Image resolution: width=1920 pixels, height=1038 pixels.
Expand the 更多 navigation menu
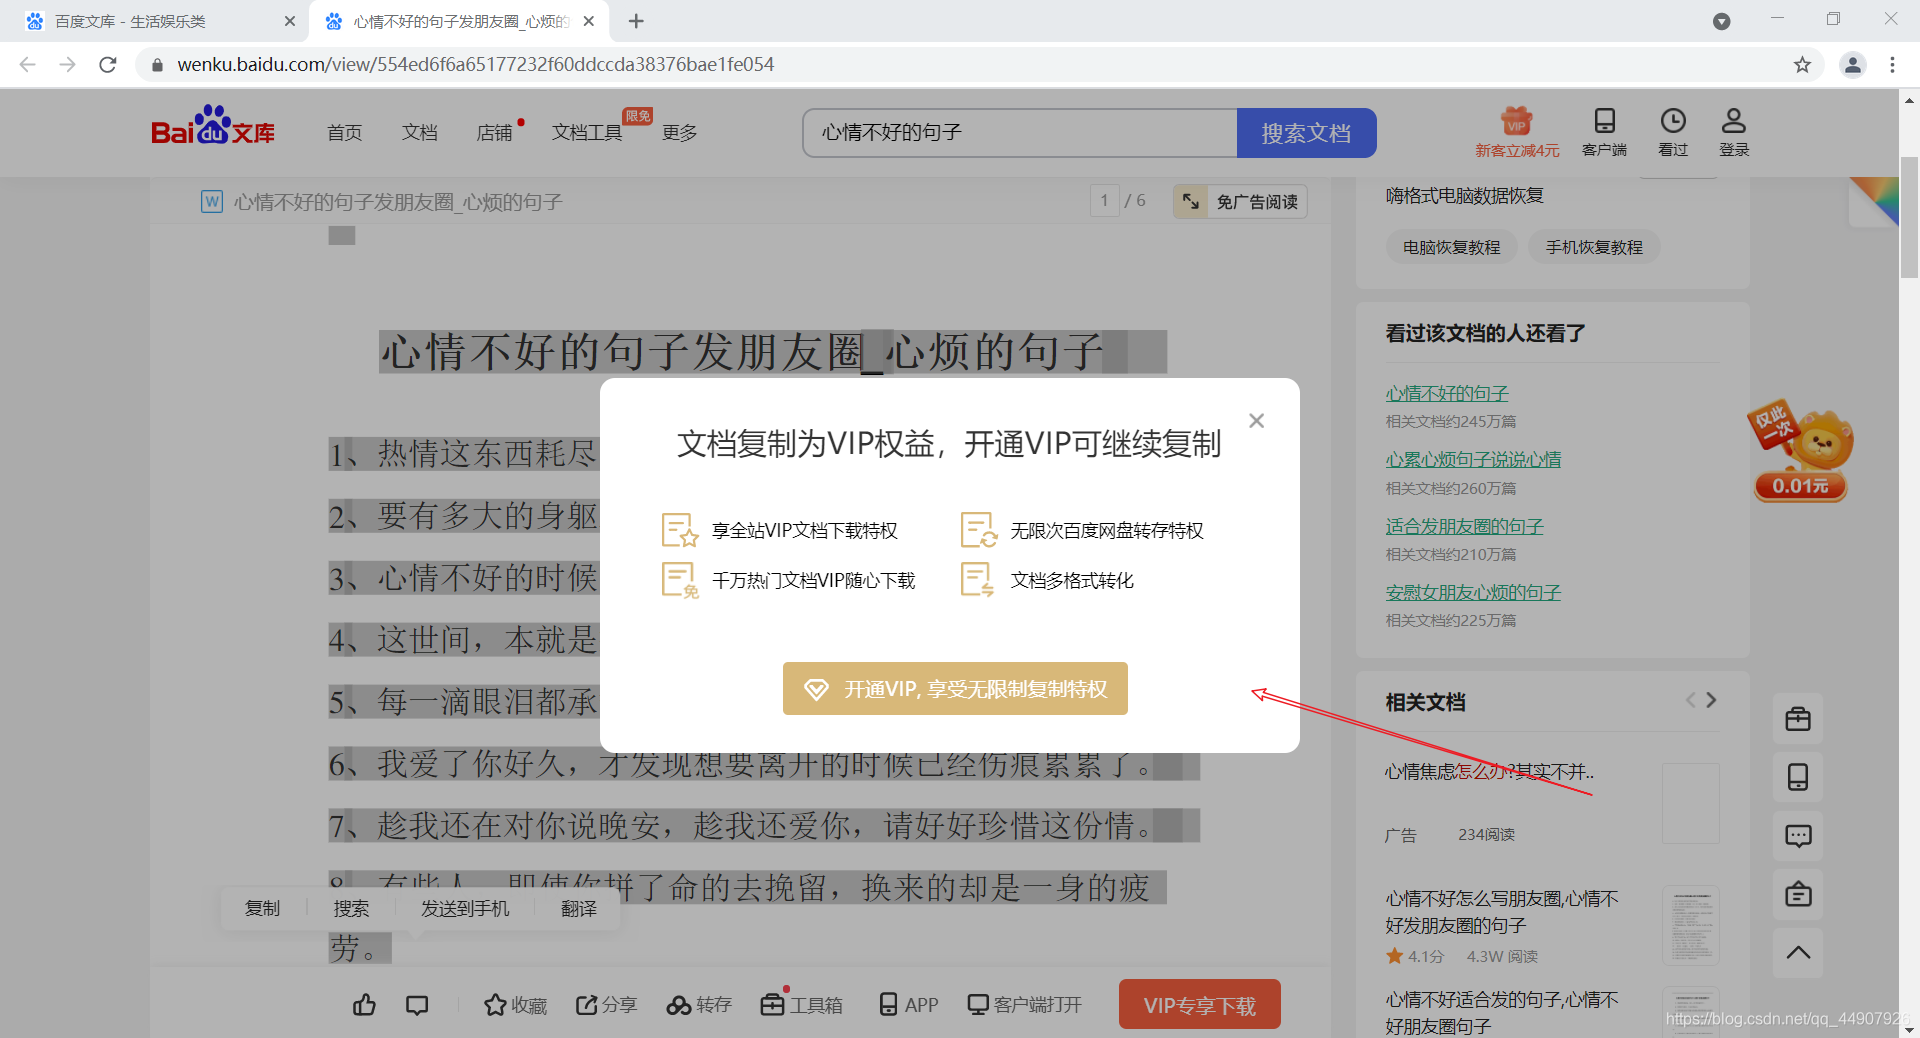(679, 131)
